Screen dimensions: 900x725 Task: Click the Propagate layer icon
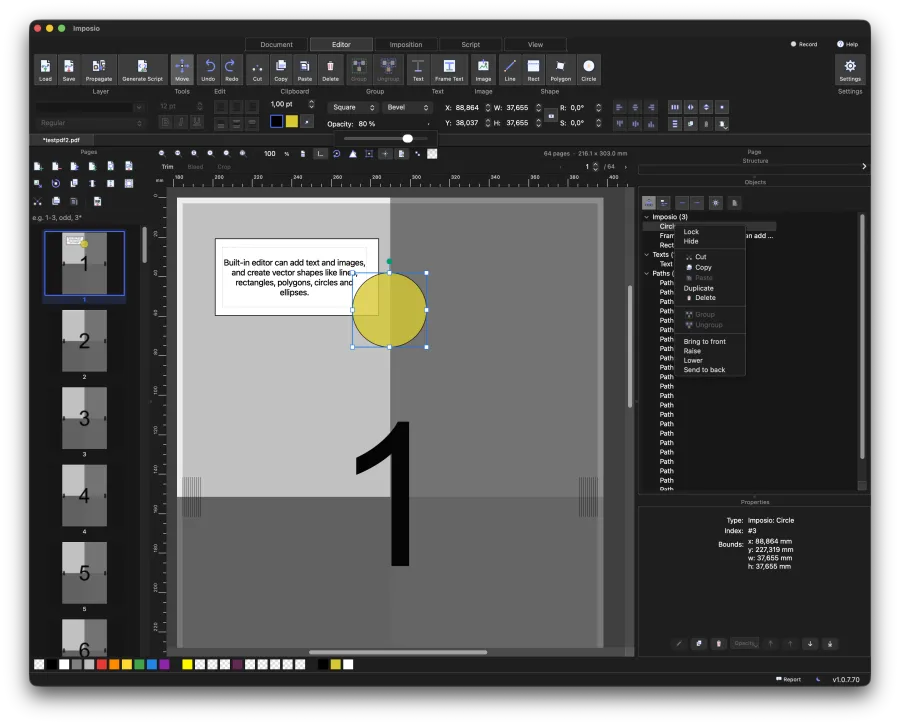[99, 70]
